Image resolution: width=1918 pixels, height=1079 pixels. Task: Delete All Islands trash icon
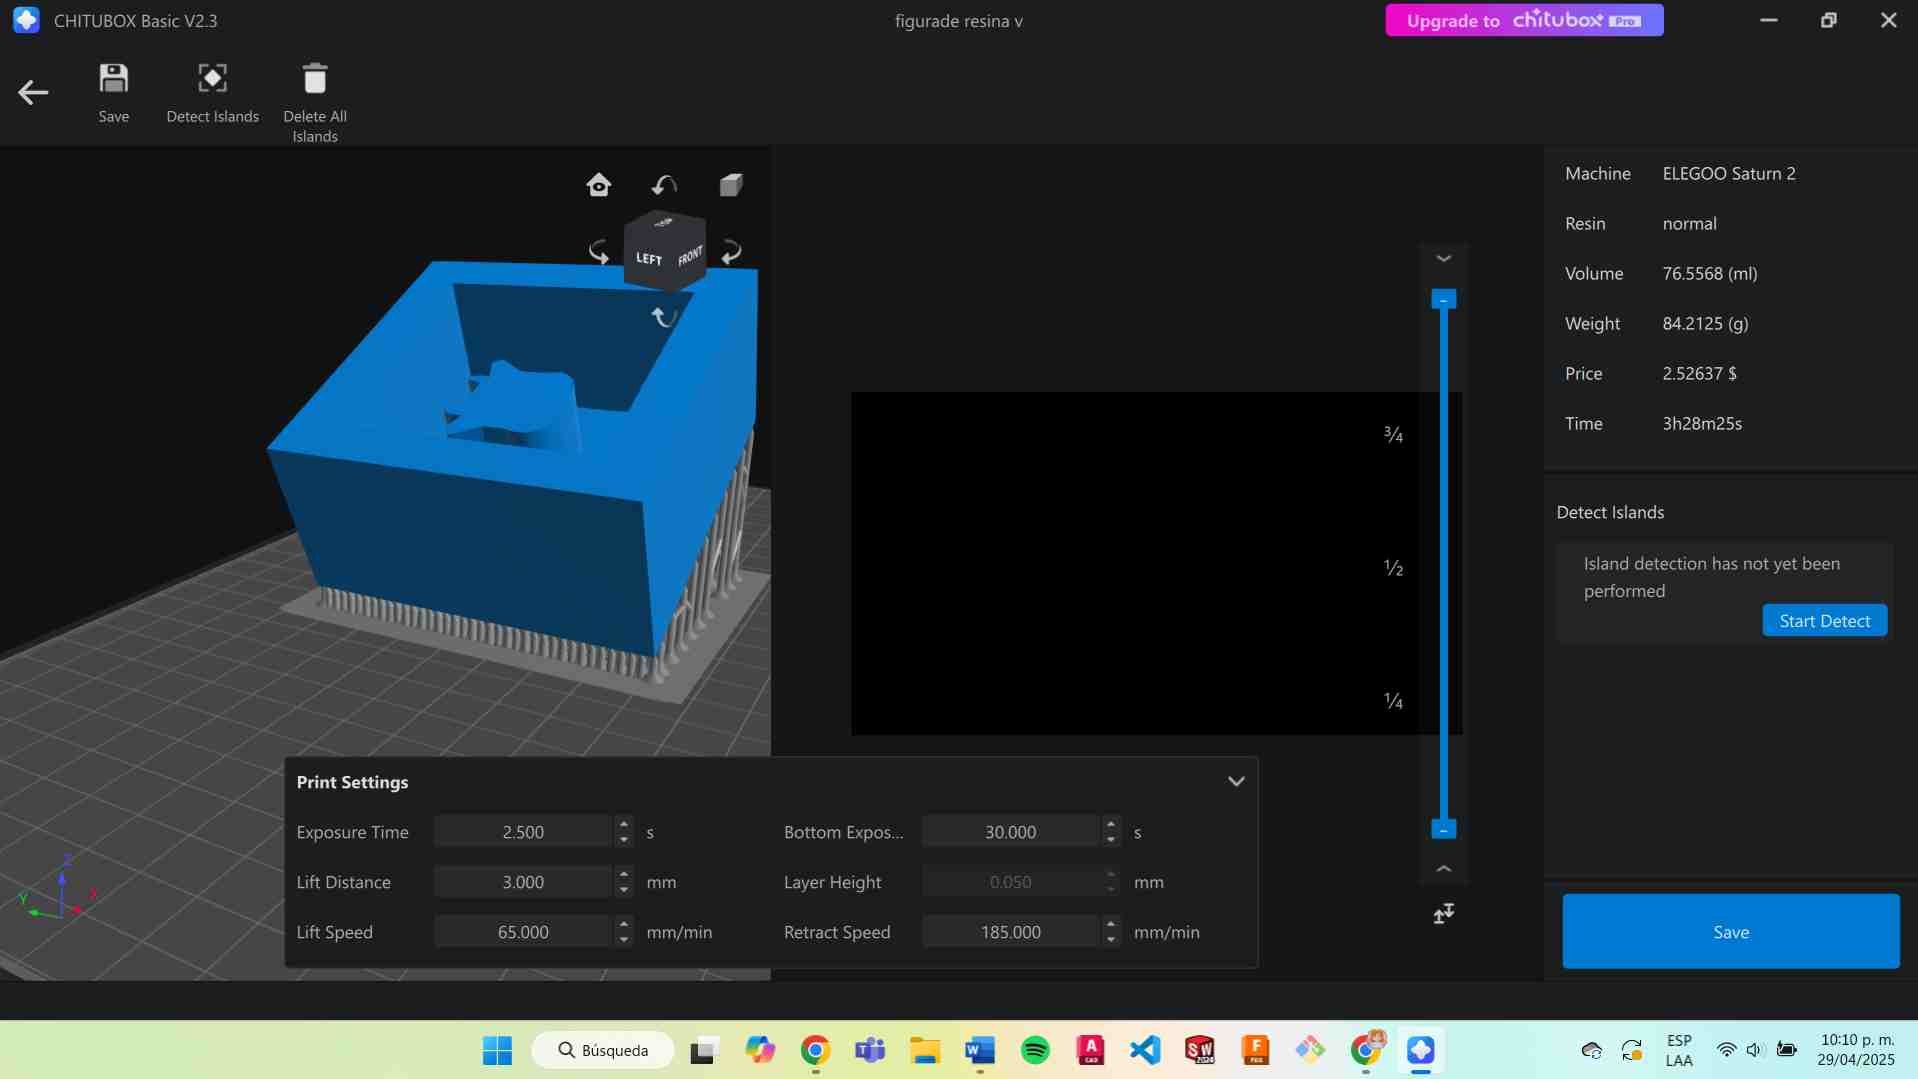[x=315, y=79]
